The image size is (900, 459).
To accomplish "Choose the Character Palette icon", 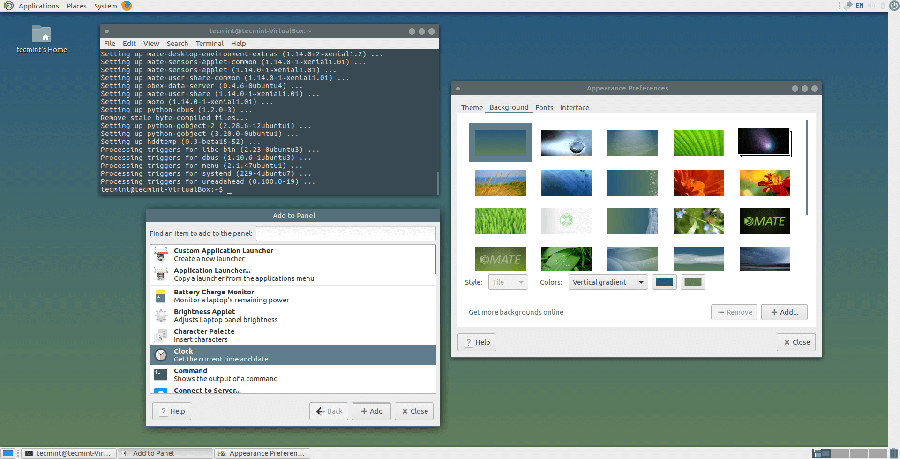I will (x=161, y=334).
